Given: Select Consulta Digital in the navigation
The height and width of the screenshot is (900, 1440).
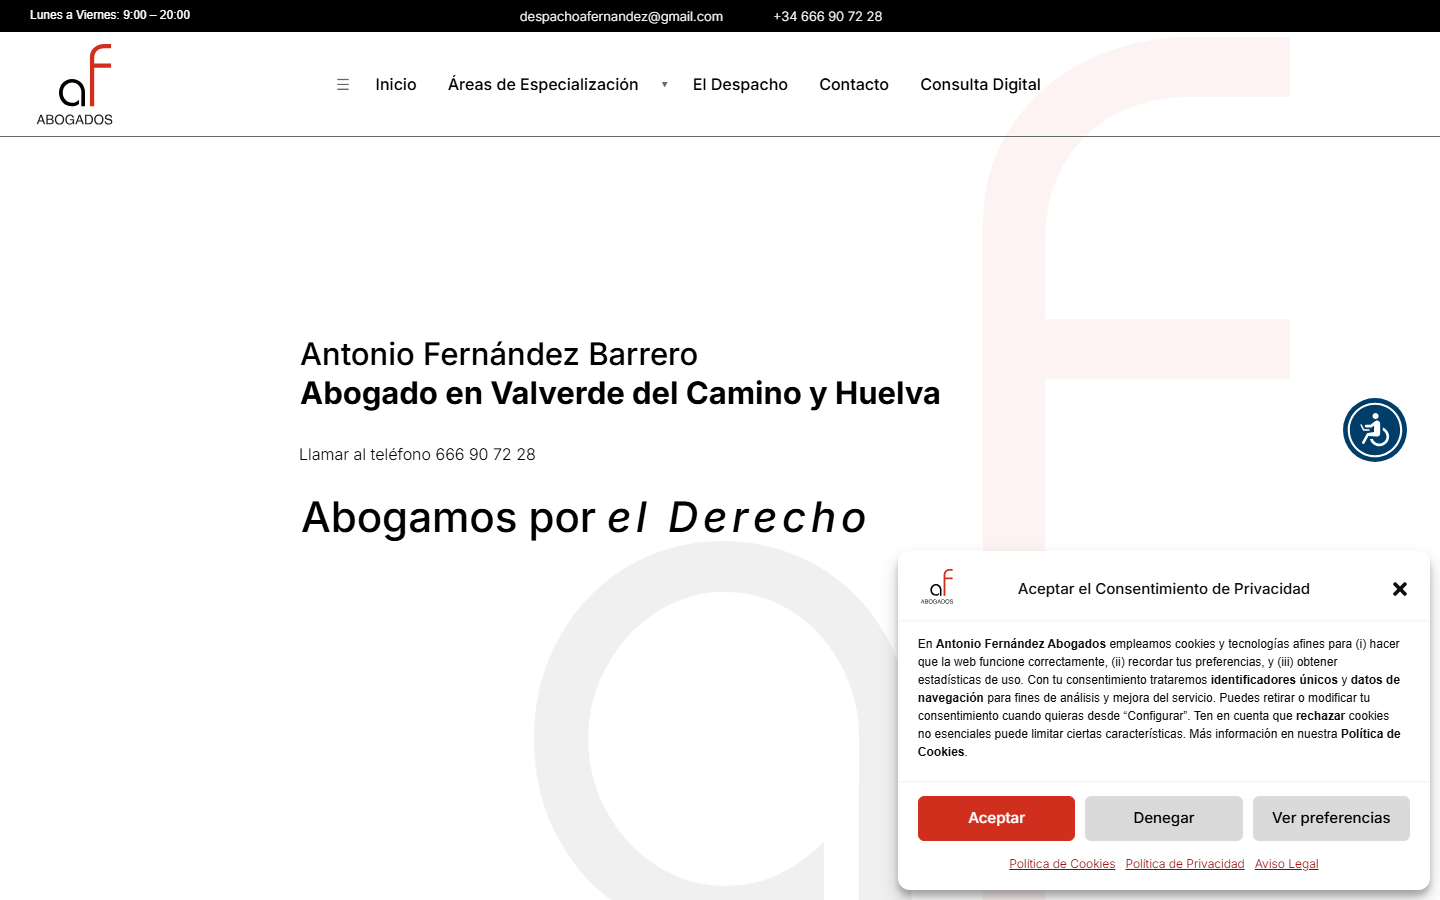Looking at the screenshot, I should click(x=980, y=85).
